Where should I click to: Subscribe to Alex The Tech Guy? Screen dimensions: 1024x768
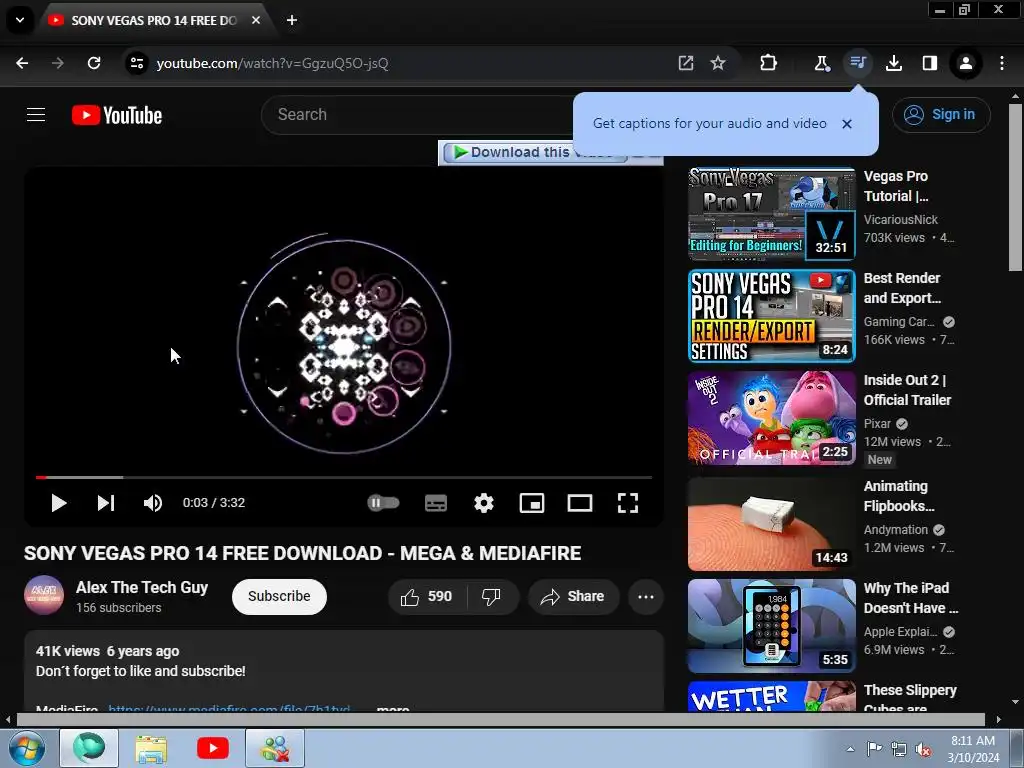click(279, 596)
